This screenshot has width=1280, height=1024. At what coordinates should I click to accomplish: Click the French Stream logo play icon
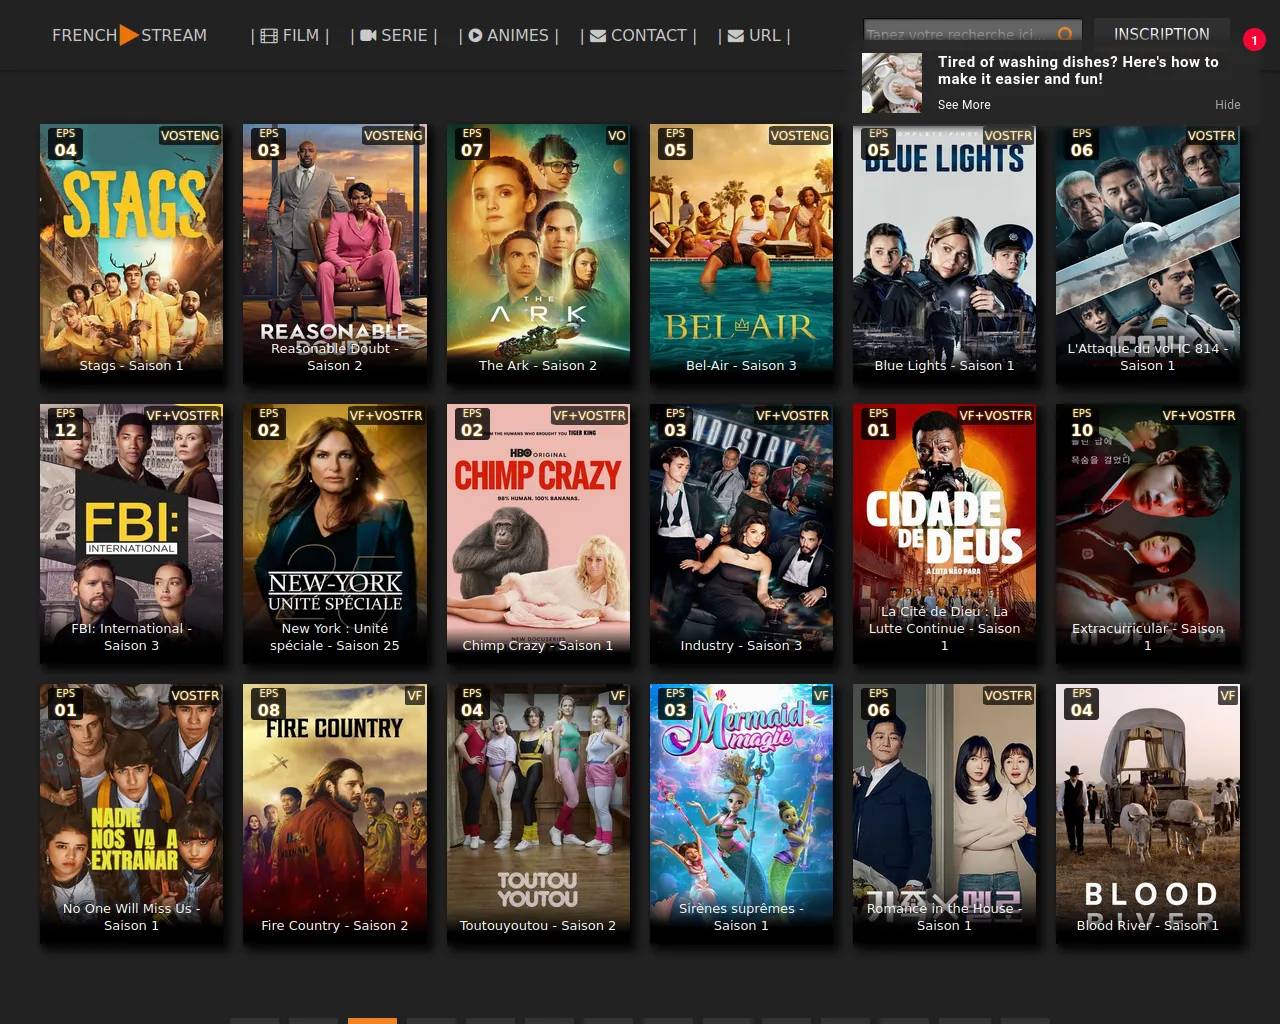click(129, 35)
